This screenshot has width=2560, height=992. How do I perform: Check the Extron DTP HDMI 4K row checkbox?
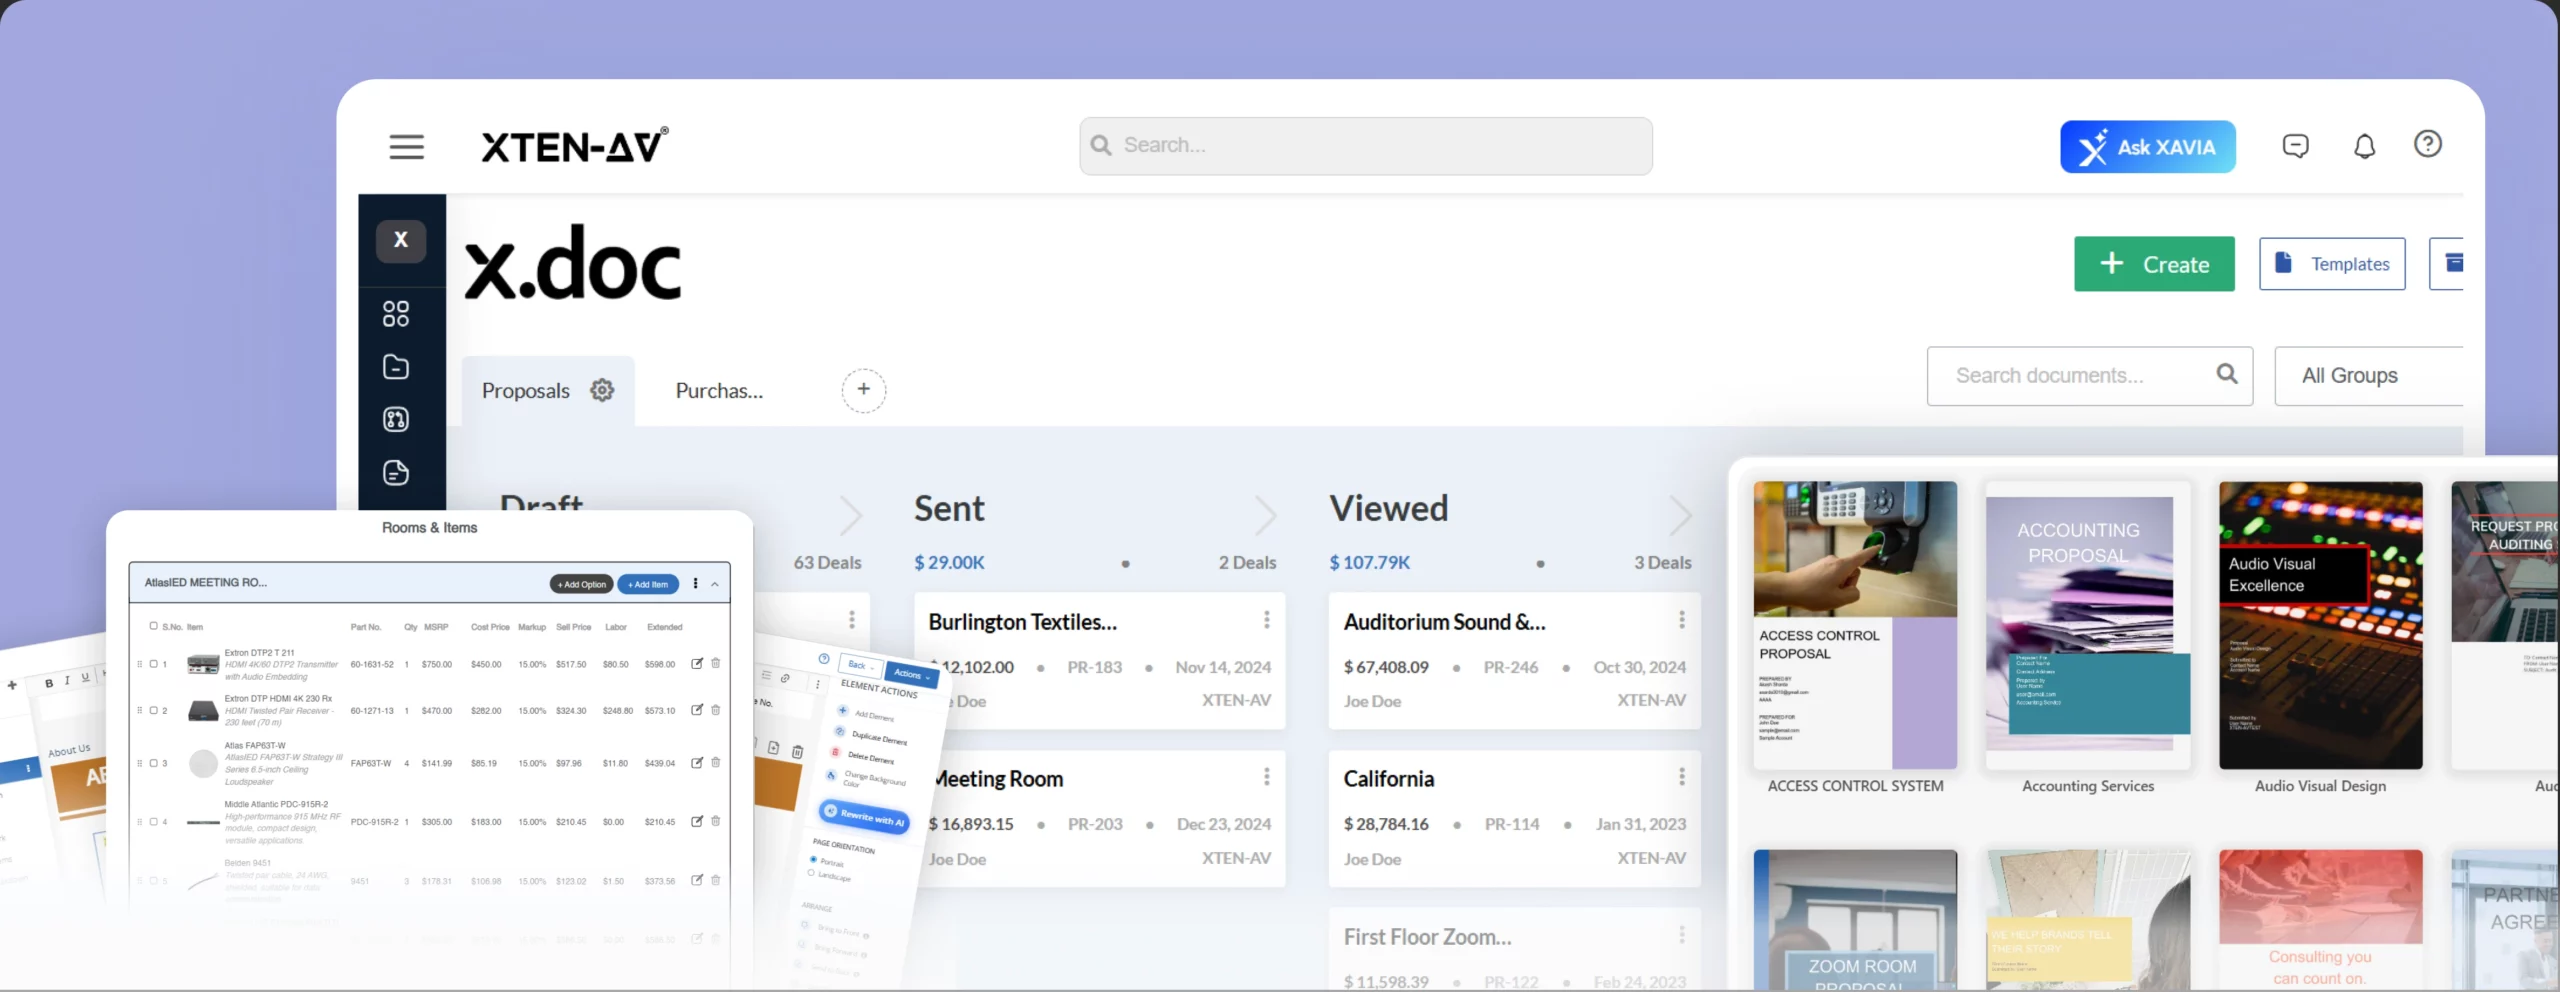point(153,711)
